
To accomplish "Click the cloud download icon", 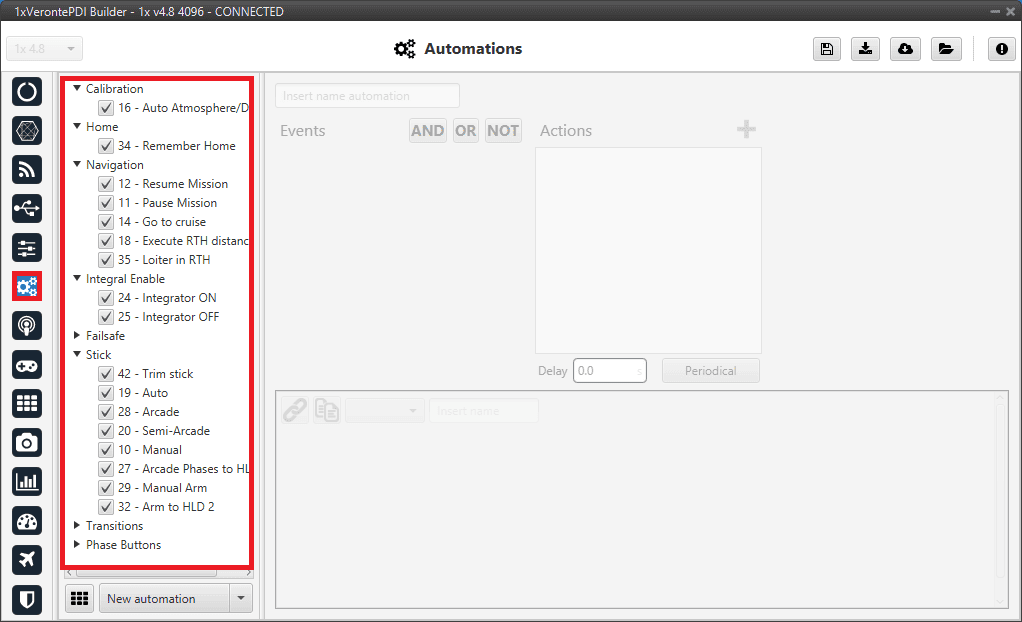I will coord(905,49).
